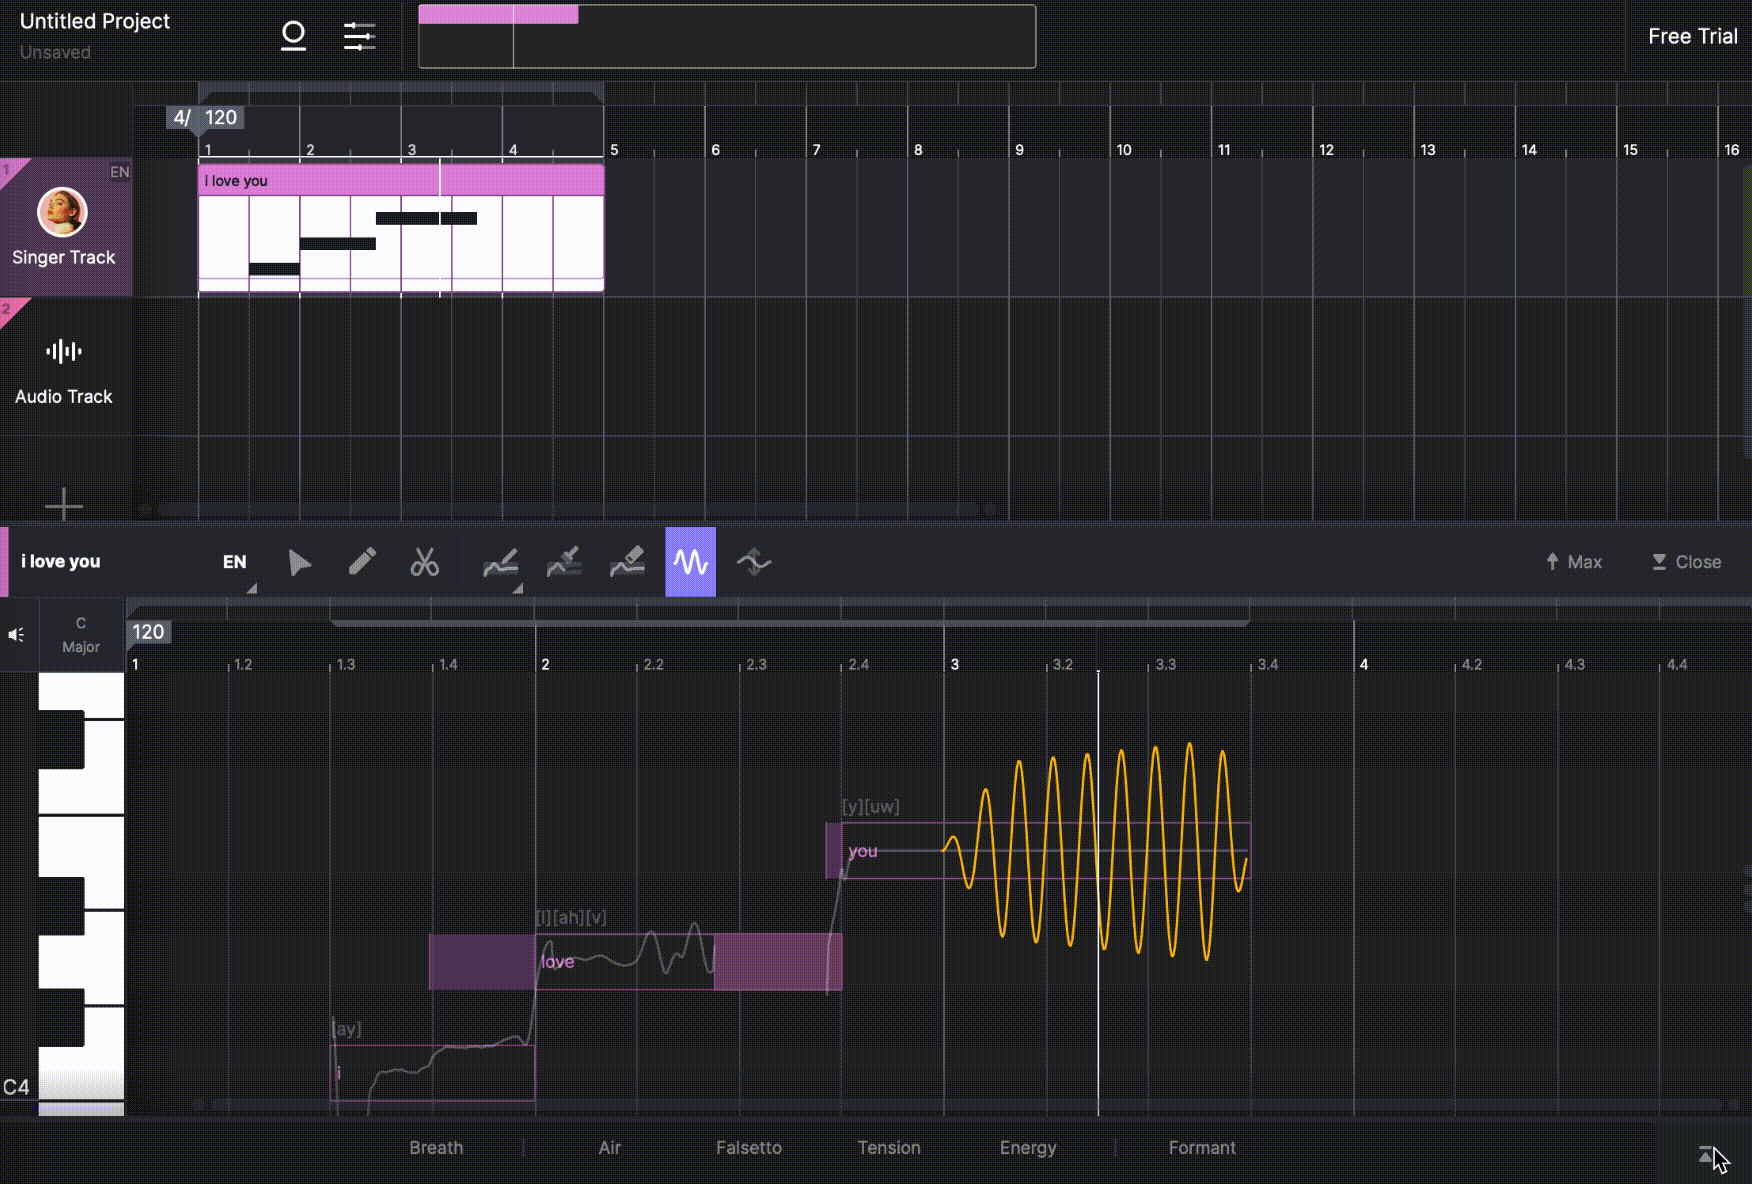Choose the scissors split tool
Screen dimensions: 1752x1184
(x=425, y=562)
